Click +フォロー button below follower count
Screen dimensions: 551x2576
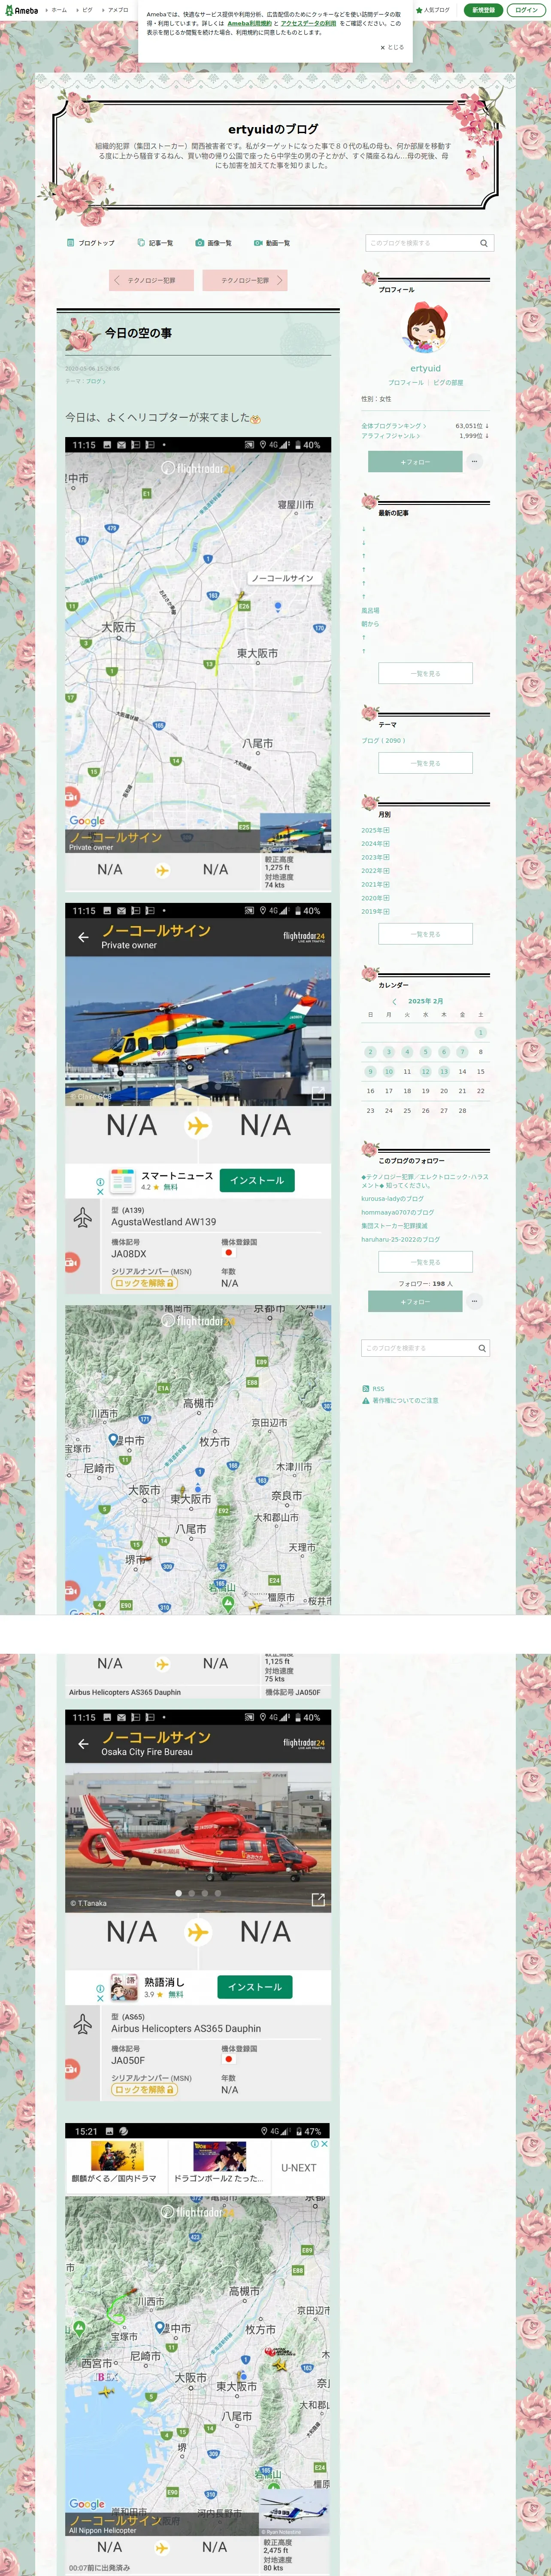point(415,1301)
